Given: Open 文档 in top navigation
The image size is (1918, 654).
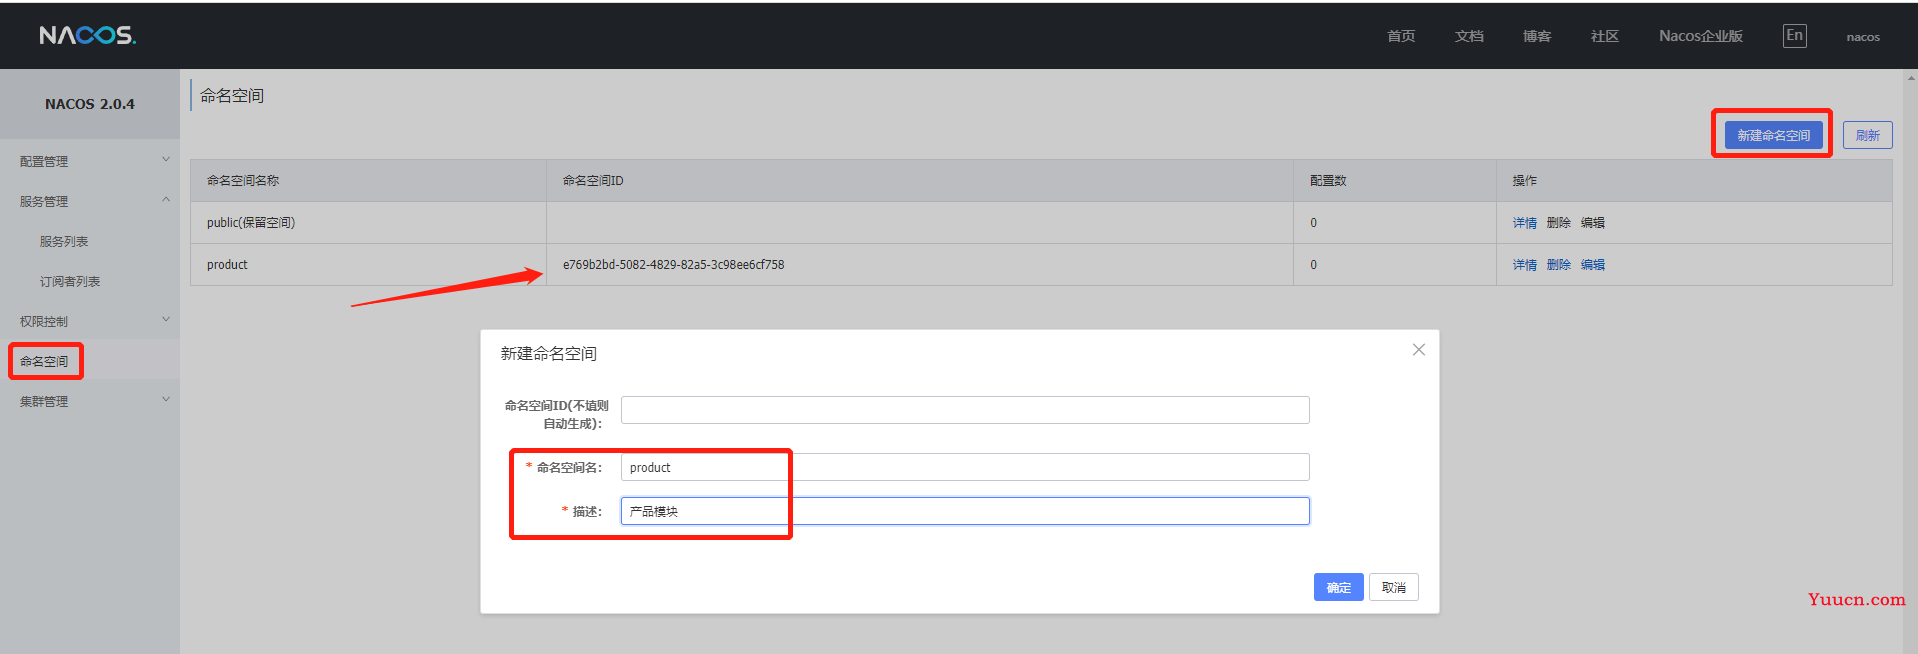Looking at the screenshot, I should click(1469, 36).
